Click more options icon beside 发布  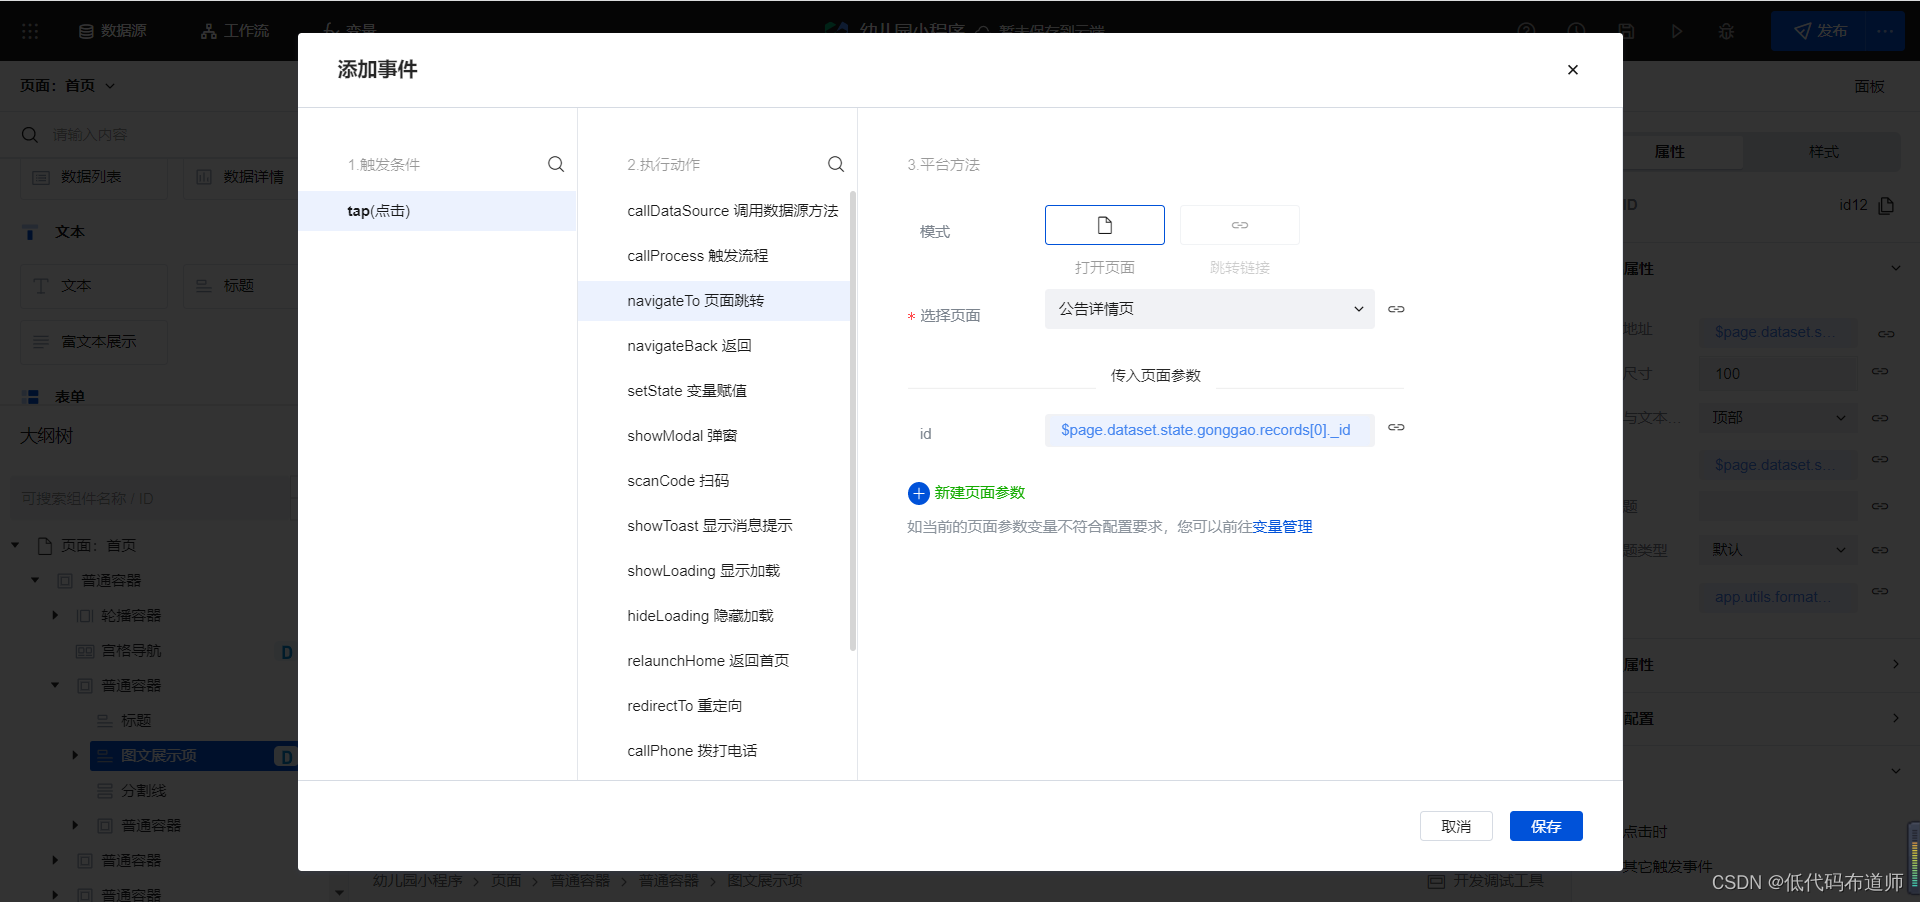point(1886,31)
